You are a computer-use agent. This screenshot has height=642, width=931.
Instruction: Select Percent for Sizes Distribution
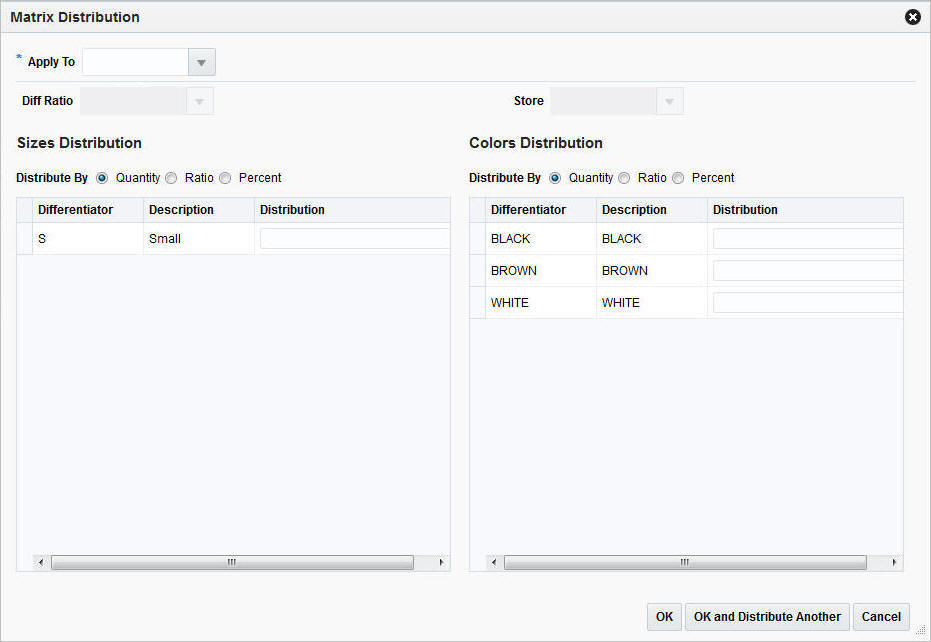225,177
